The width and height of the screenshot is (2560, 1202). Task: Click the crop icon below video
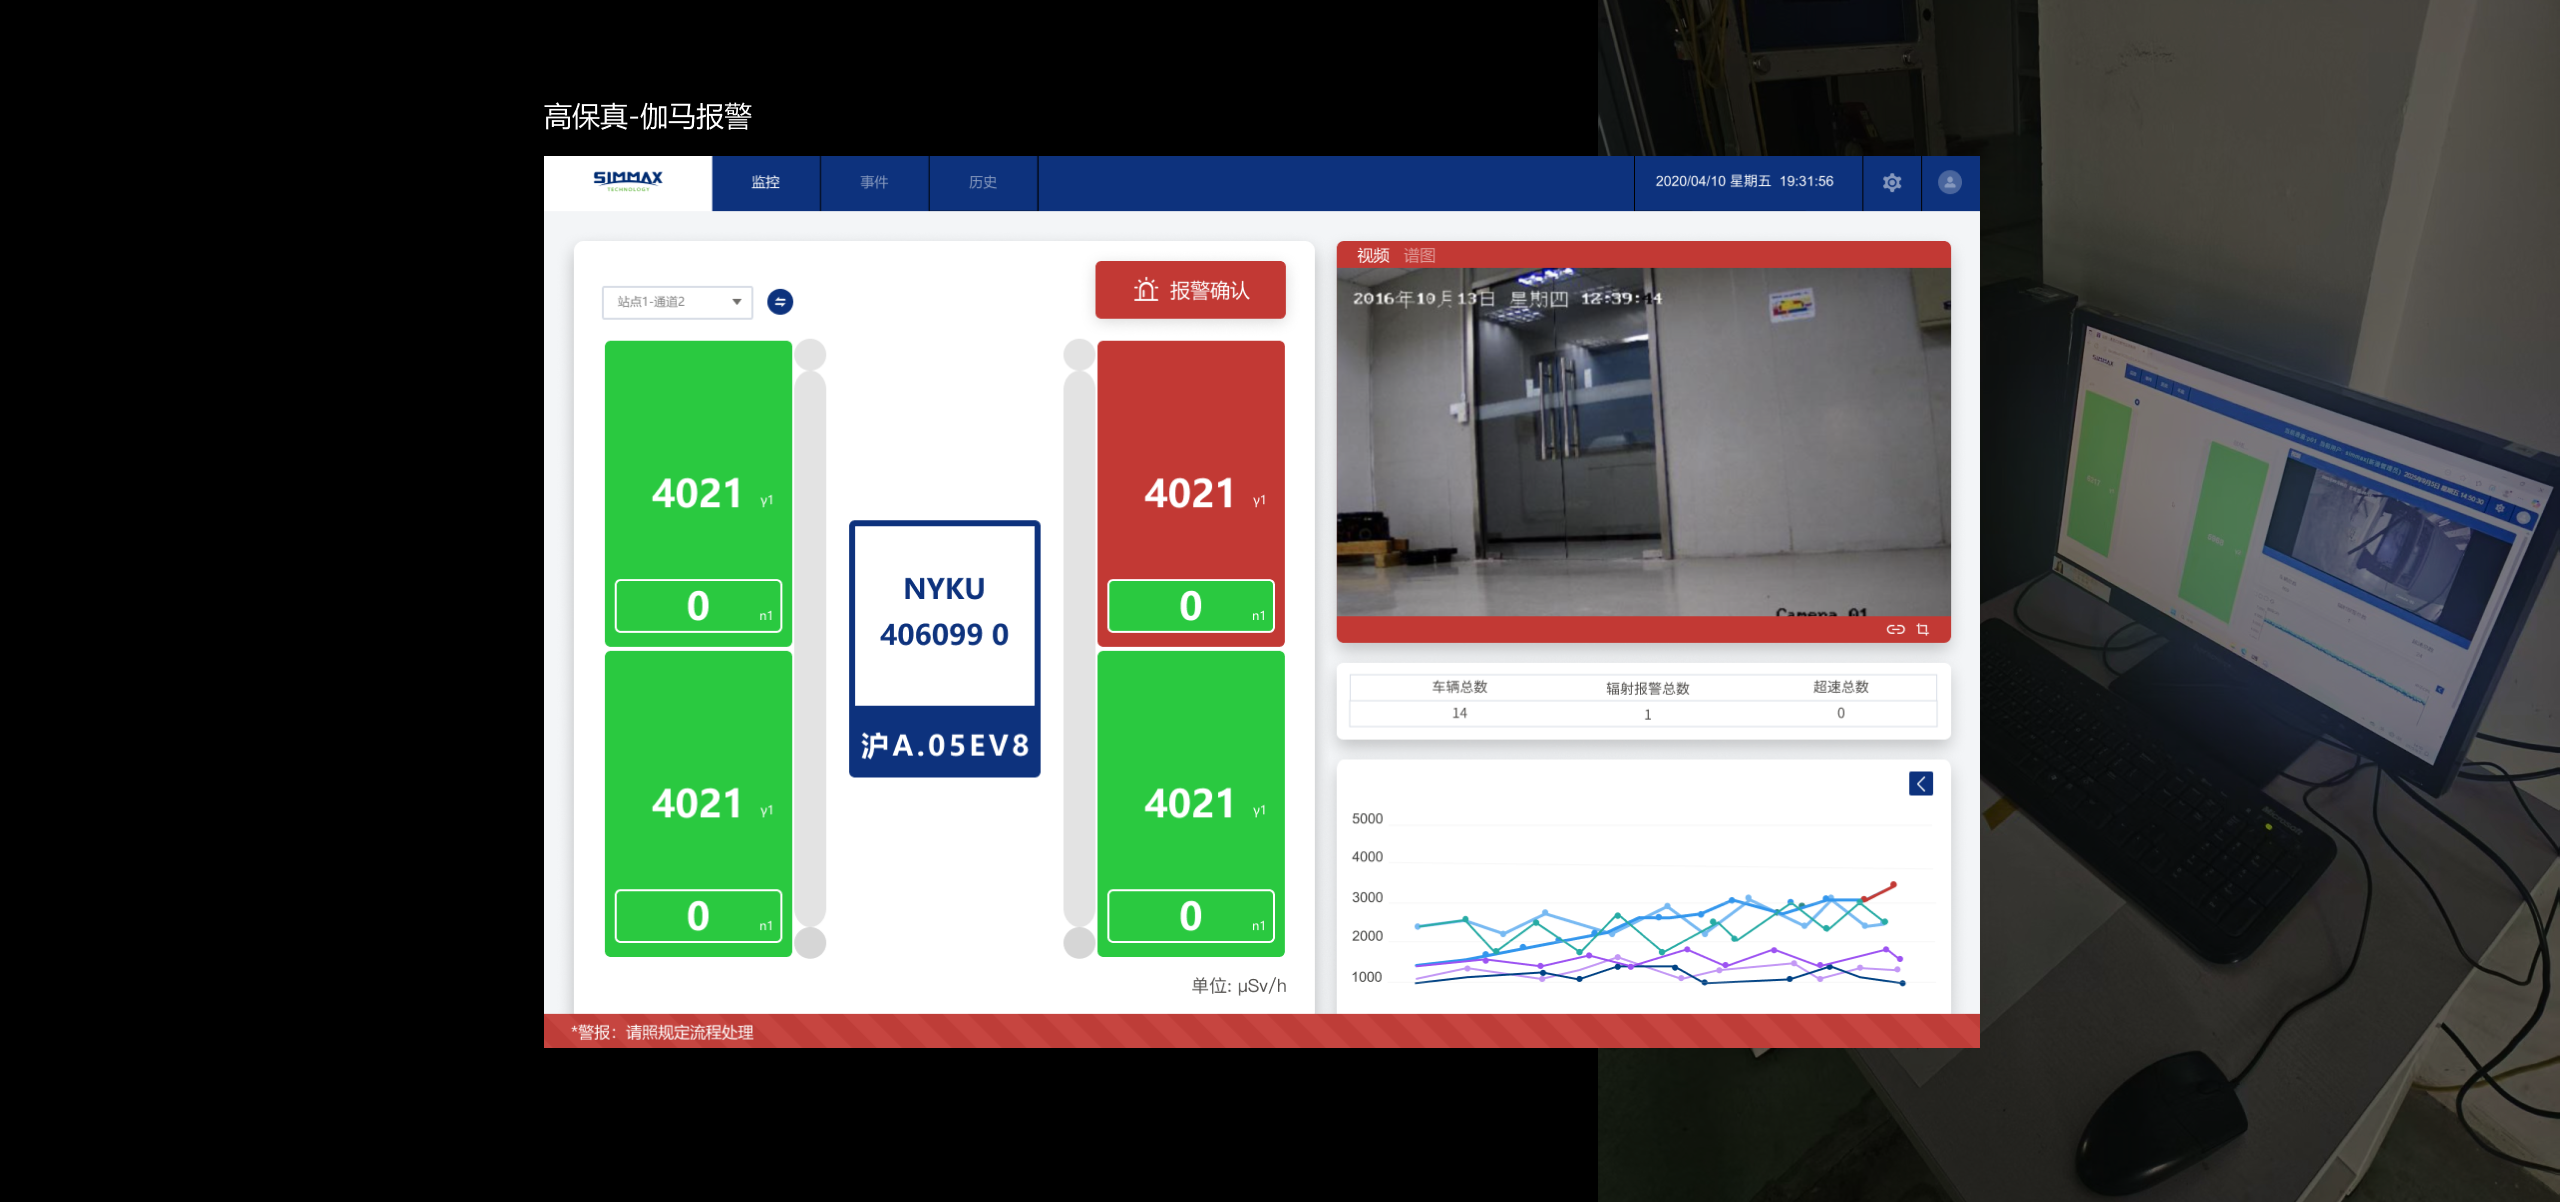1922,629
